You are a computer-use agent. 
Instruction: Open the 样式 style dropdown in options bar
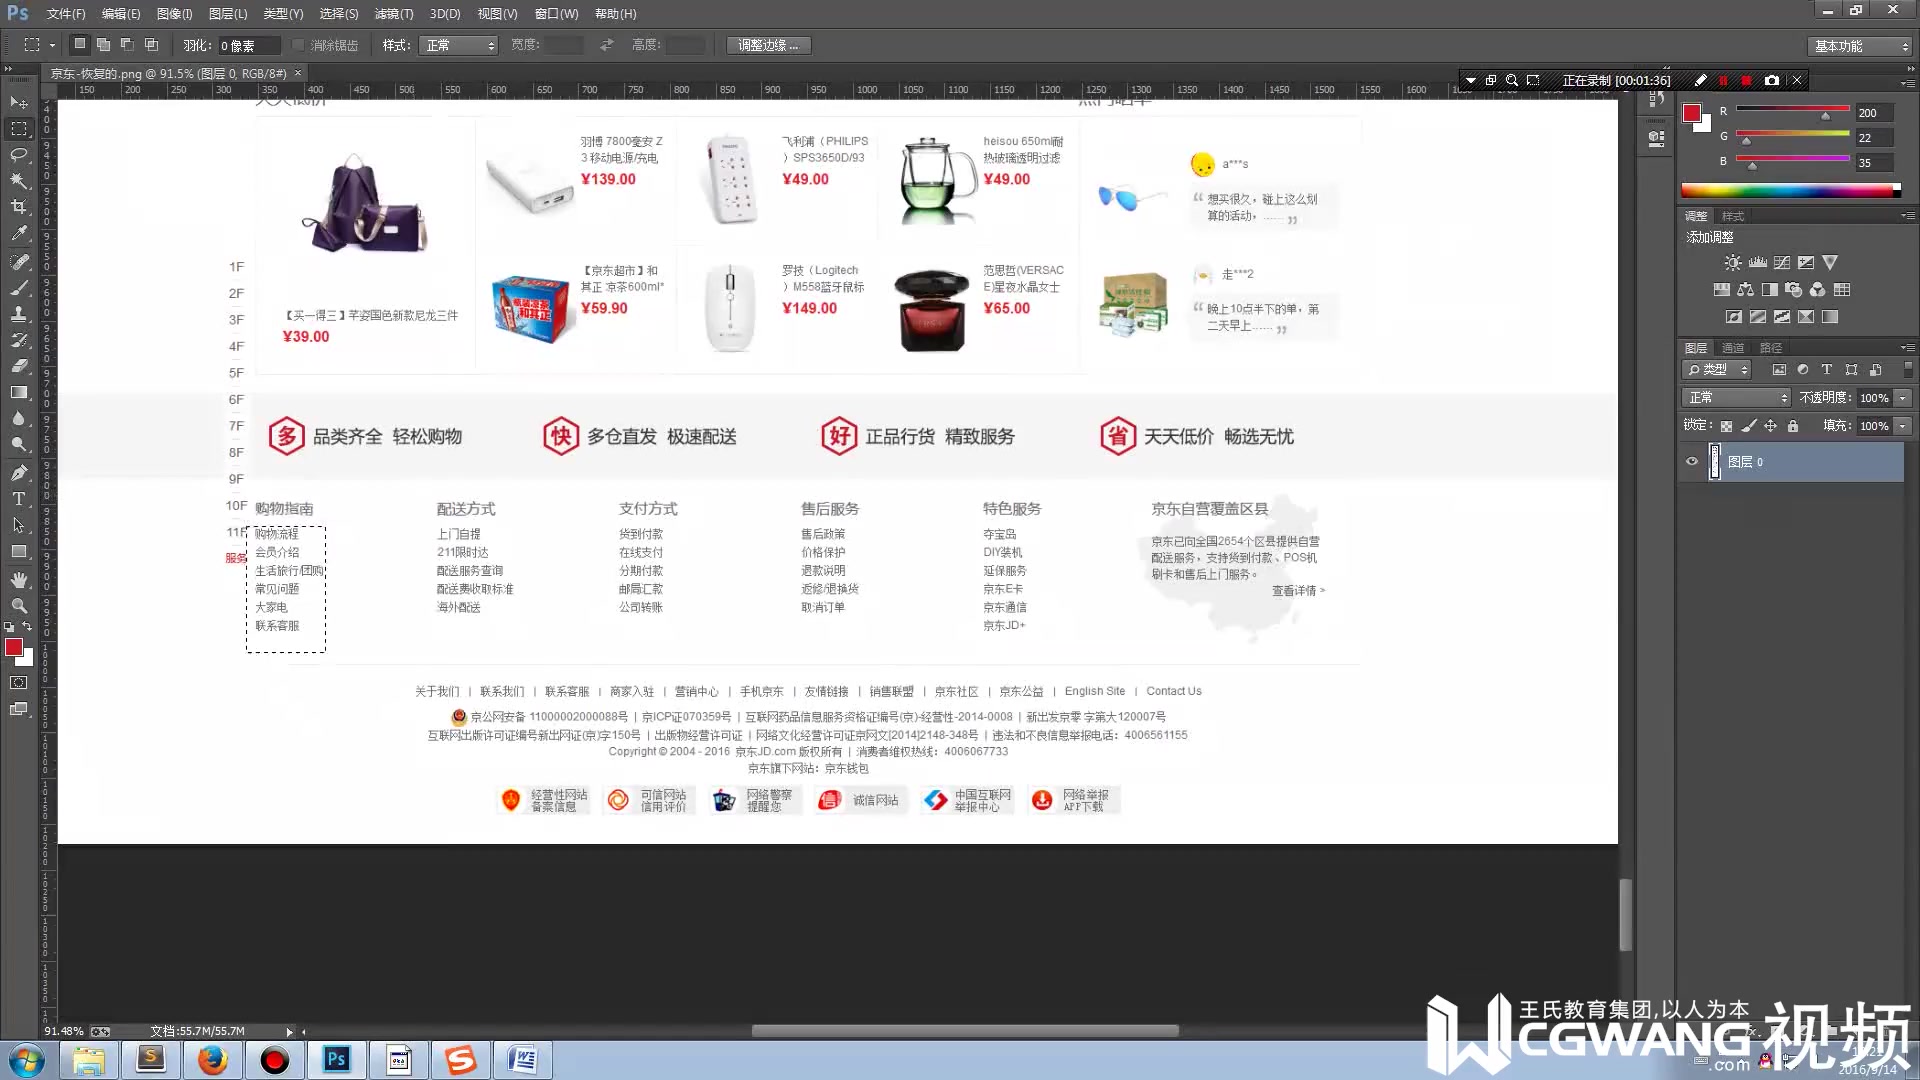click(x=460, y=46)
